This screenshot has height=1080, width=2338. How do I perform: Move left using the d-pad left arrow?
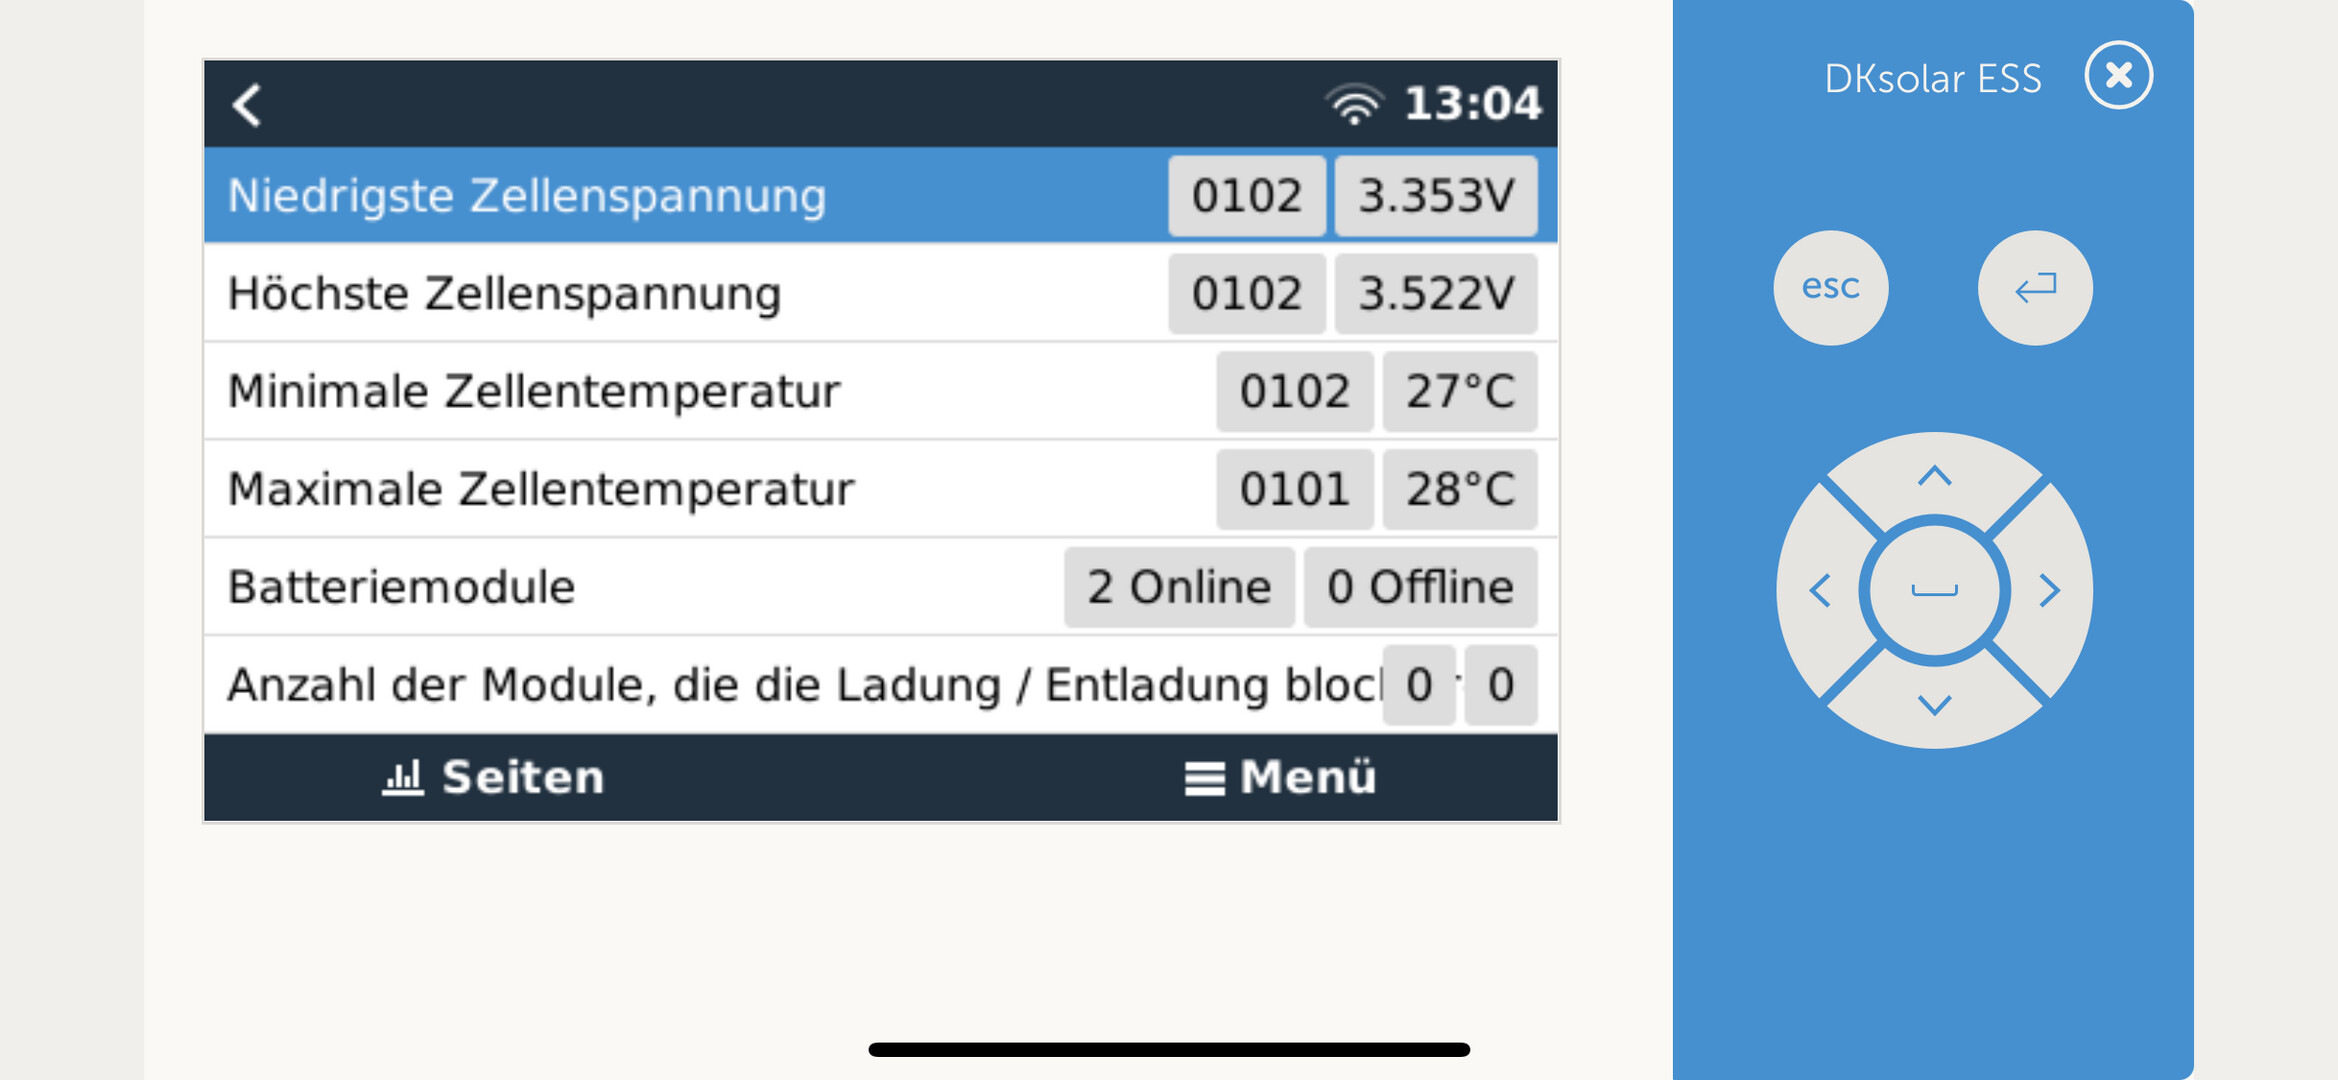(1820, 591)
